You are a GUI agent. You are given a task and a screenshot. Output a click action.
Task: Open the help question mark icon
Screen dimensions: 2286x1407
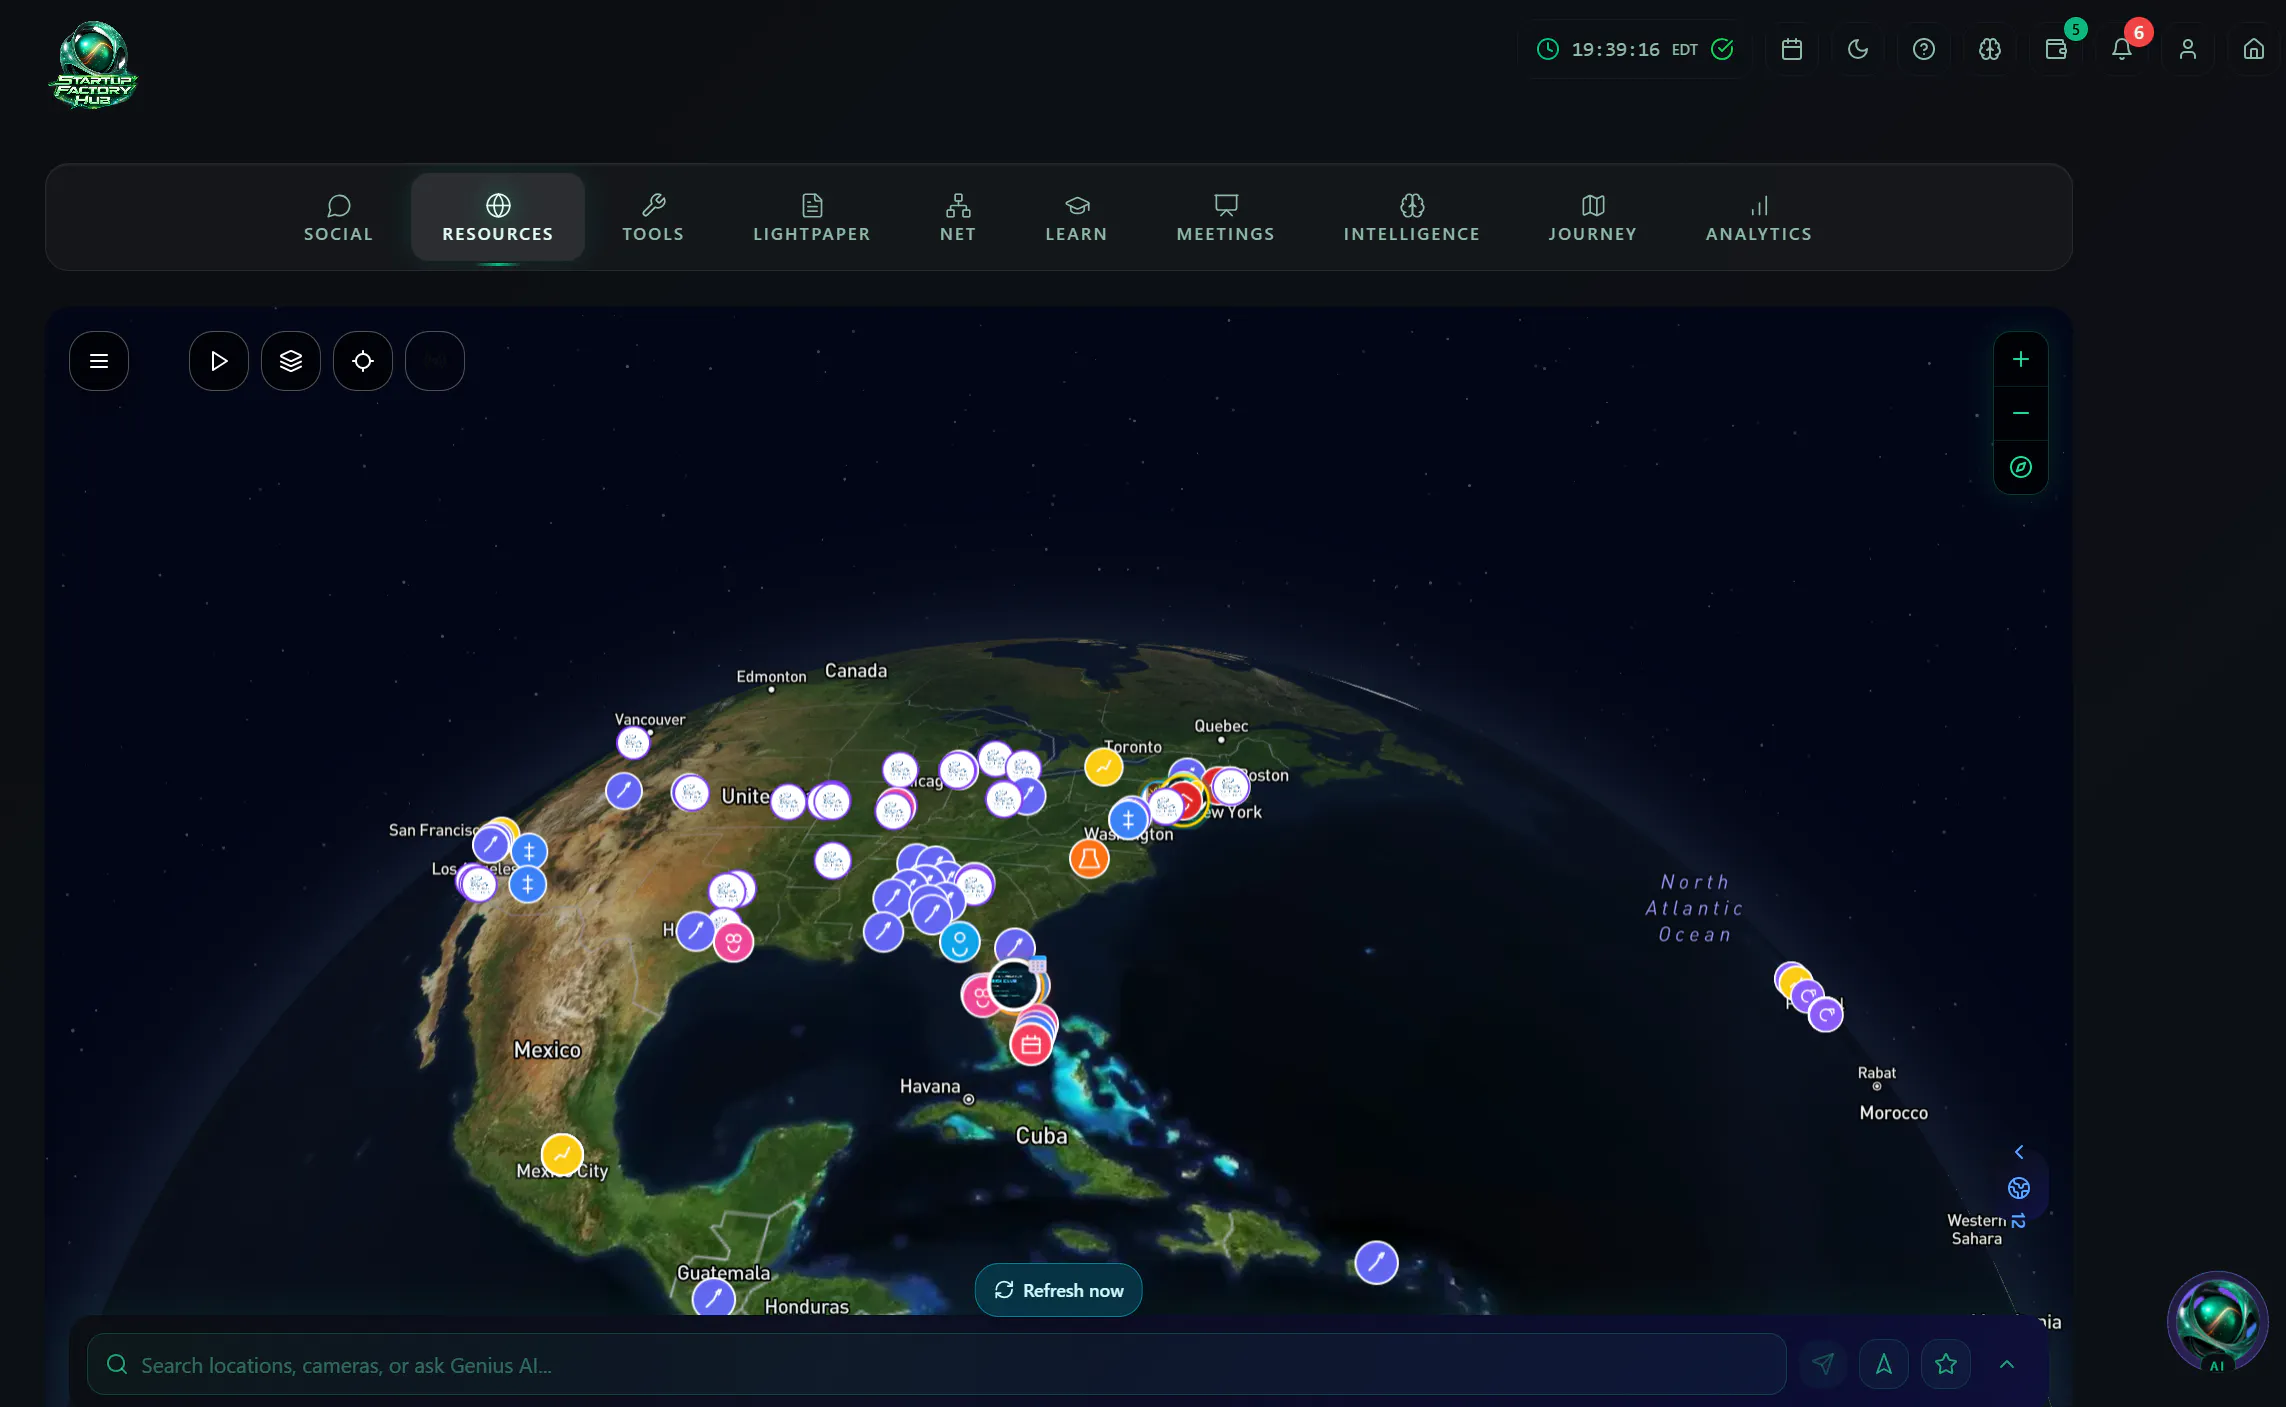[x=1923, y=49]
